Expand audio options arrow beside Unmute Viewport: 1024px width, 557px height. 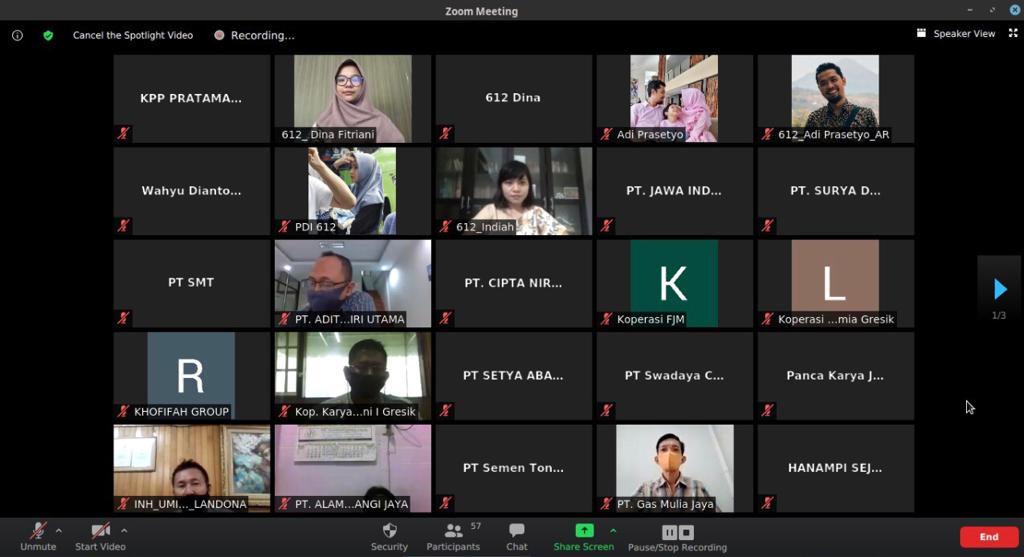(x=59, y=530)
